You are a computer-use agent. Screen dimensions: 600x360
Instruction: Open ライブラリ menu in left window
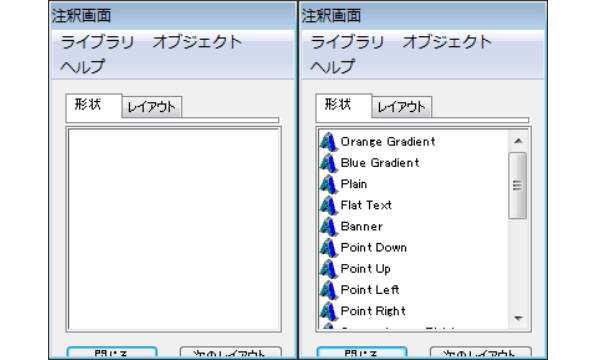pos(97,42)
